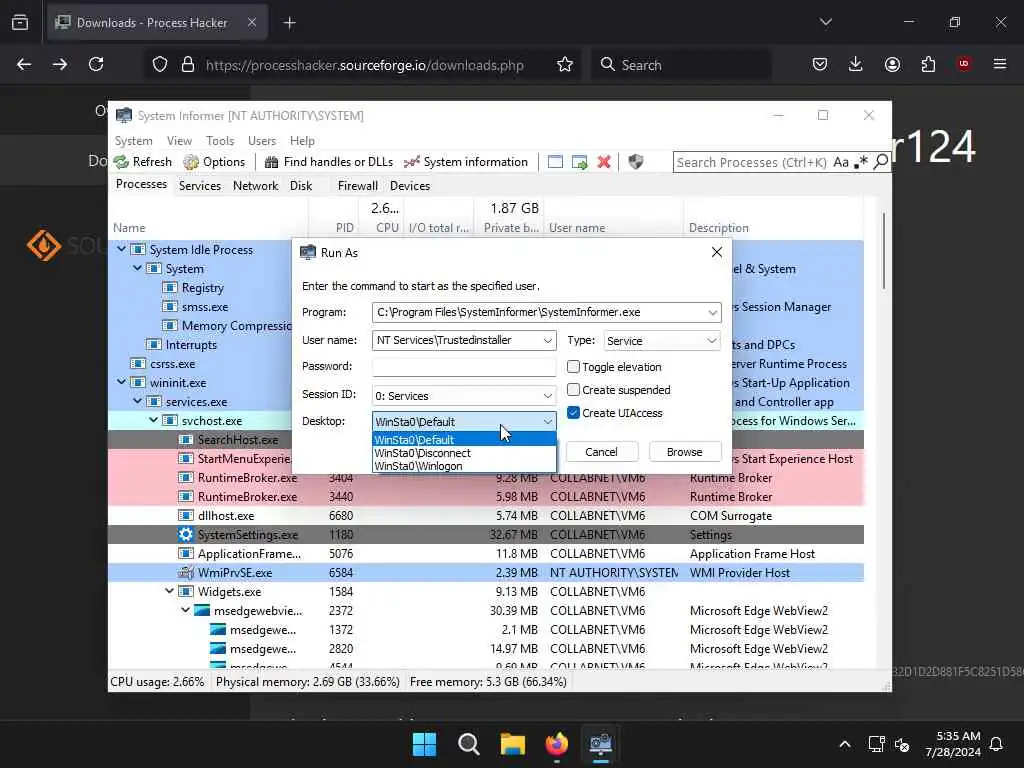
Task: Collapse System Idle Process tree node
Action: coord(121,249)
